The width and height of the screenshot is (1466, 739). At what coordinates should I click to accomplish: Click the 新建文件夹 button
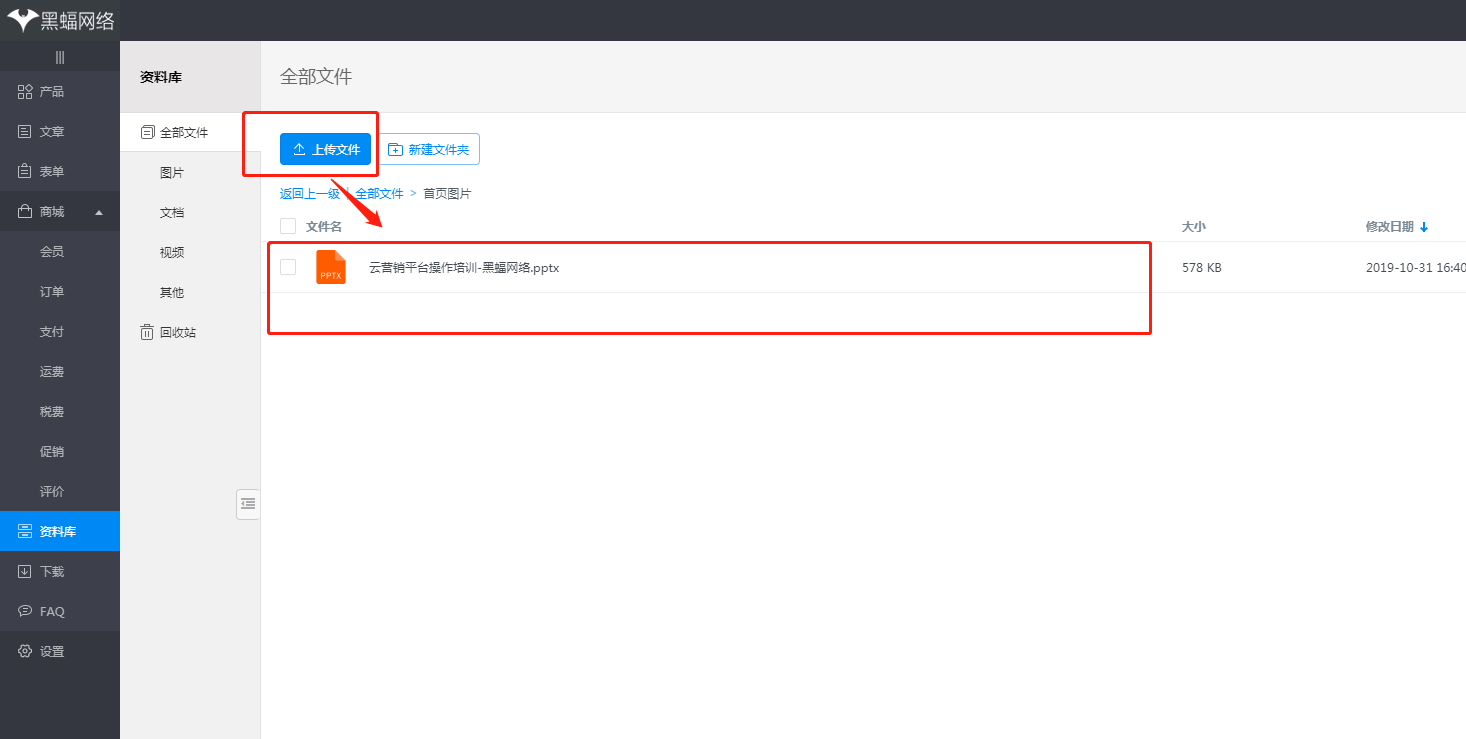(x=429, y=149)
